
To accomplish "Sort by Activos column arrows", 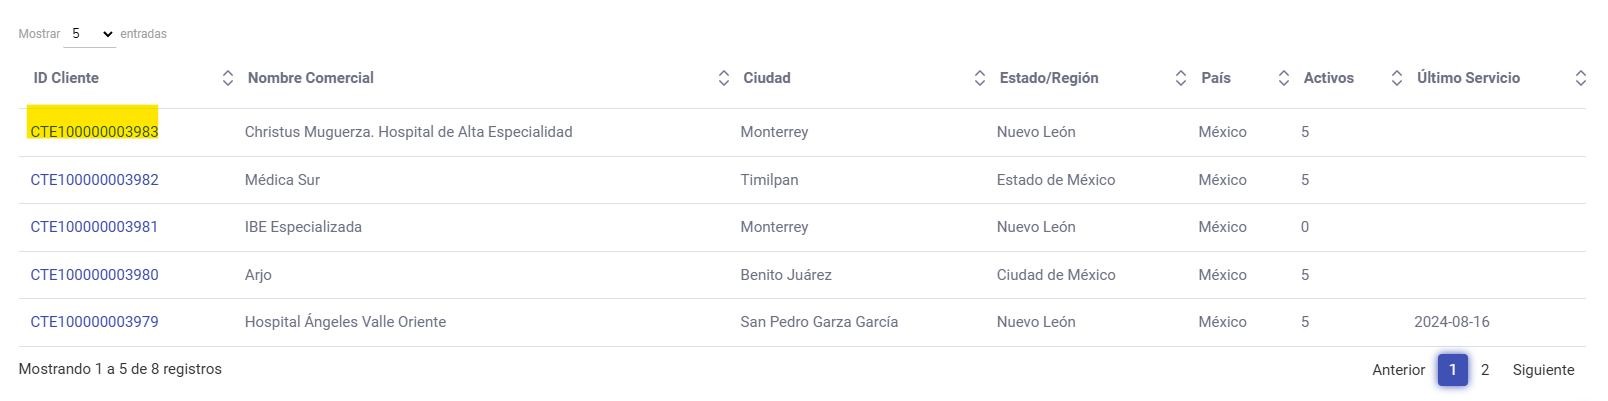I will pyautogui.click(x=1397, y=78).
